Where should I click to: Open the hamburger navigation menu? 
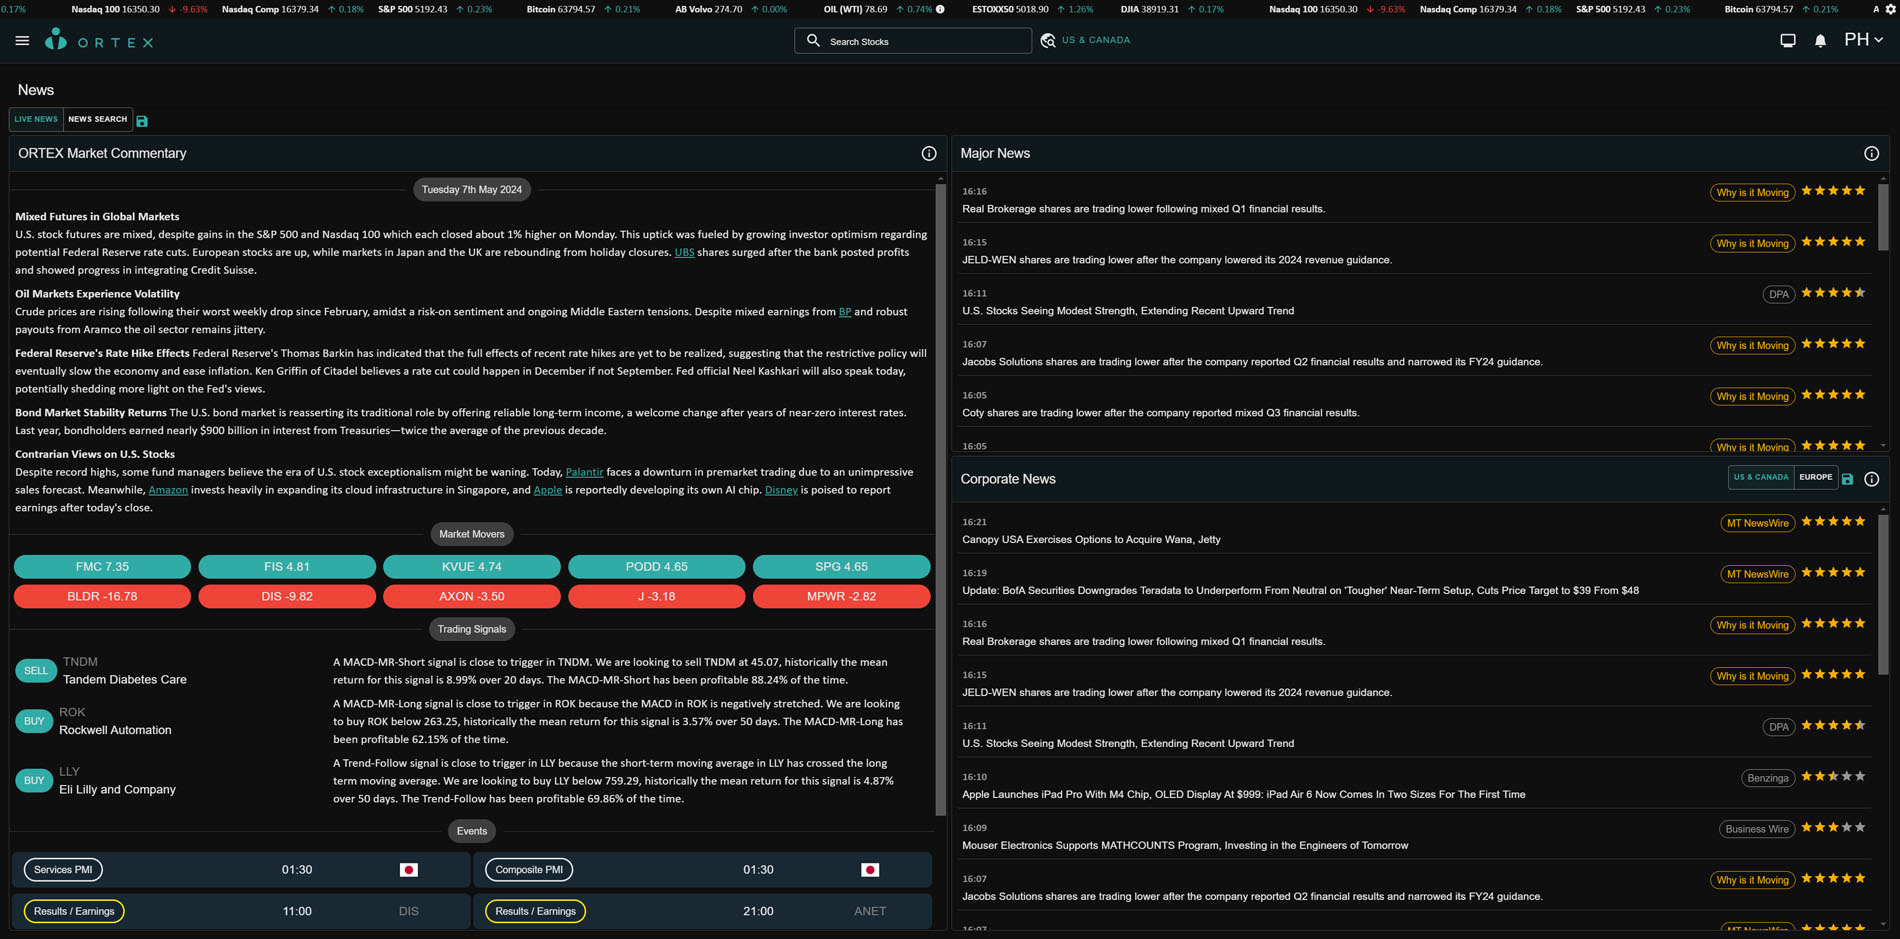(x=22, y=41)
